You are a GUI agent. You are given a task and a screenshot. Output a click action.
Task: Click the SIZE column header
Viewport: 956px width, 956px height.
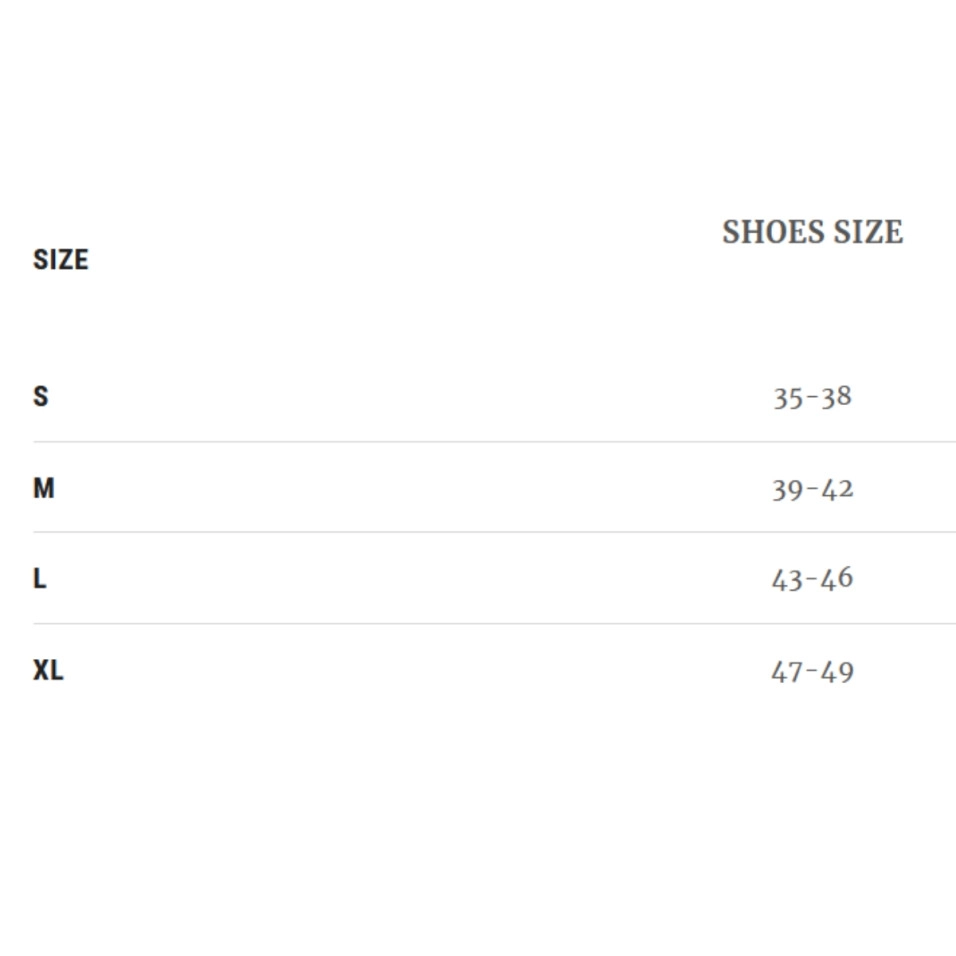tap(60, 260)
